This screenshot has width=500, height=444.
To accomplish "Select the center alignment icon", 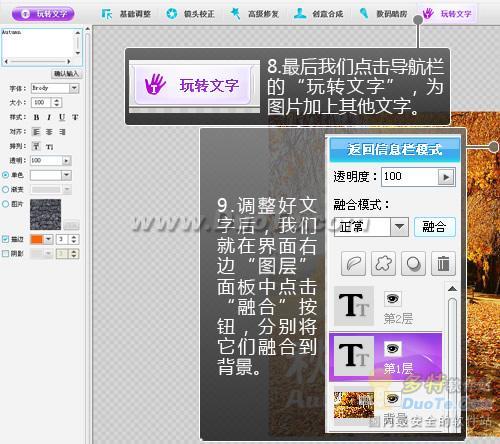I will [49, 132].
